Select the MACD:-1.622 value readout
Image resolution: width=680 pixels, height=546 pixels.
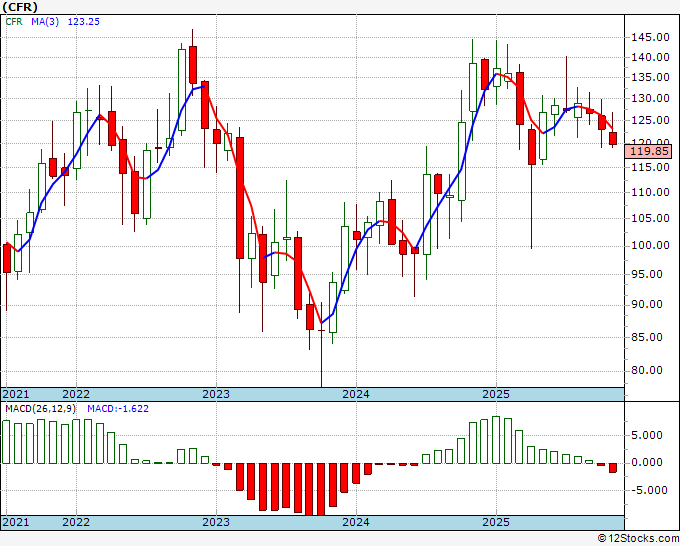pyautogui.click(x=118, y=409)
